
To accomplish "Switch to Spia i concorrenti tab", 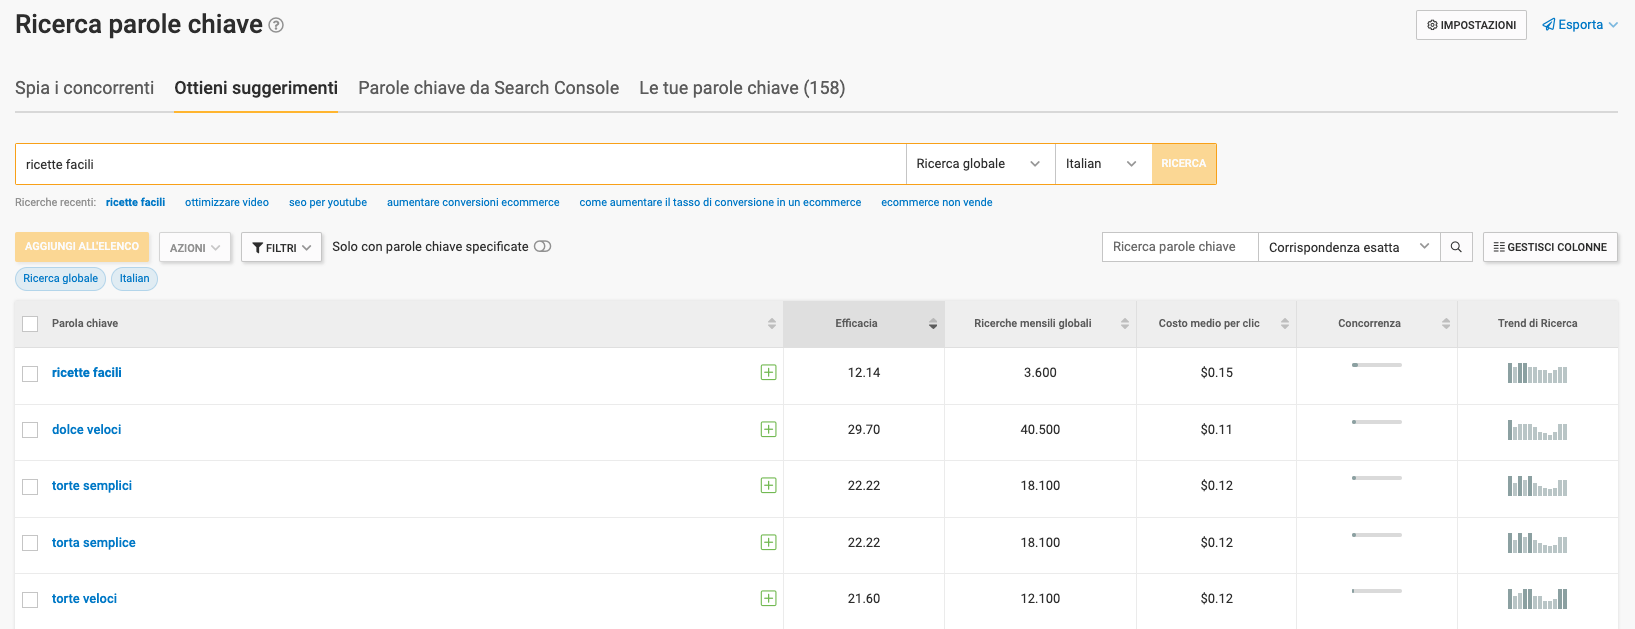I will point(85,88).
